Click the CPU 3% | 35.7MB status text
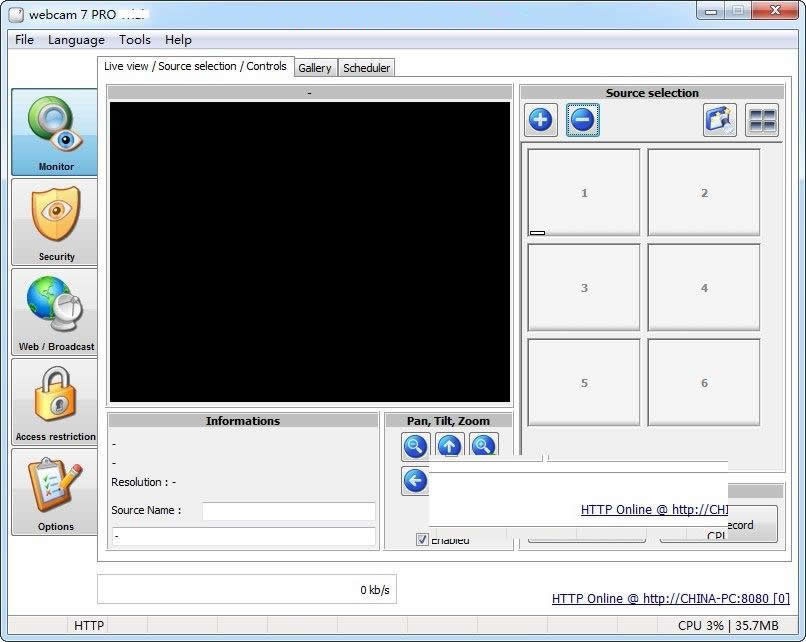This screenshot has width=806, height=642. click(x=728, y=625)
